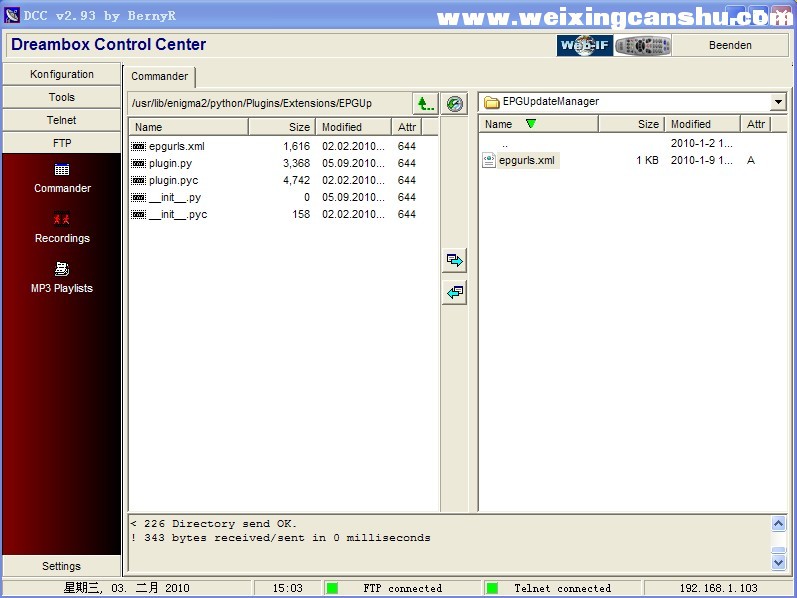Open the Tools section
This screenshot has width=797, height=598.
click(x=62, y=97)
